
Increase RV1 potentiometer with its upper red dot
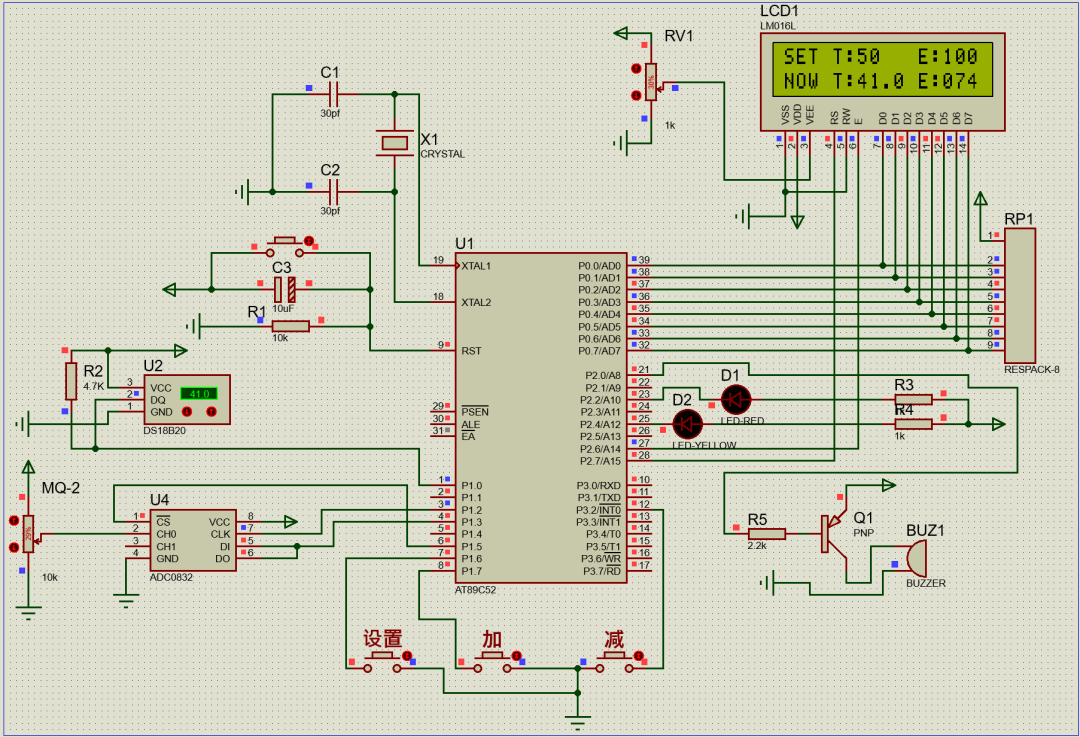[x=636, y=69]
